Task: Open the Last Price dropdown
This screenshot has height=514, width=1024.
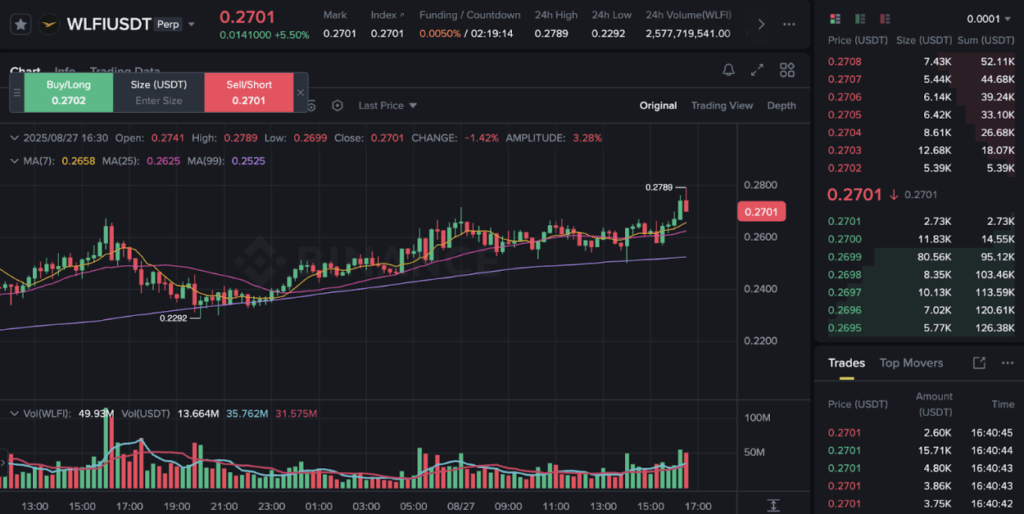Action: (387, 106)
